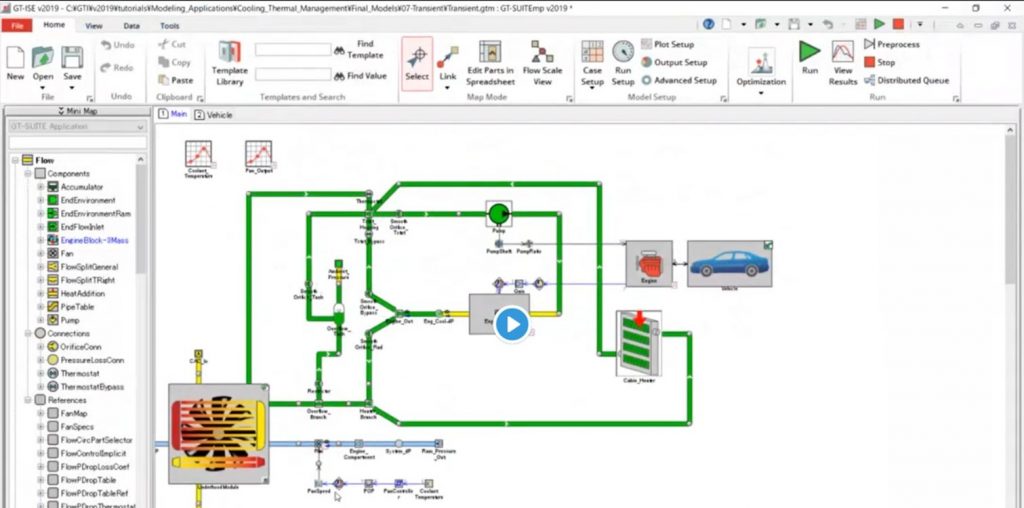Open Edit Parts in Spreadsheet

(x=490, y=63)
